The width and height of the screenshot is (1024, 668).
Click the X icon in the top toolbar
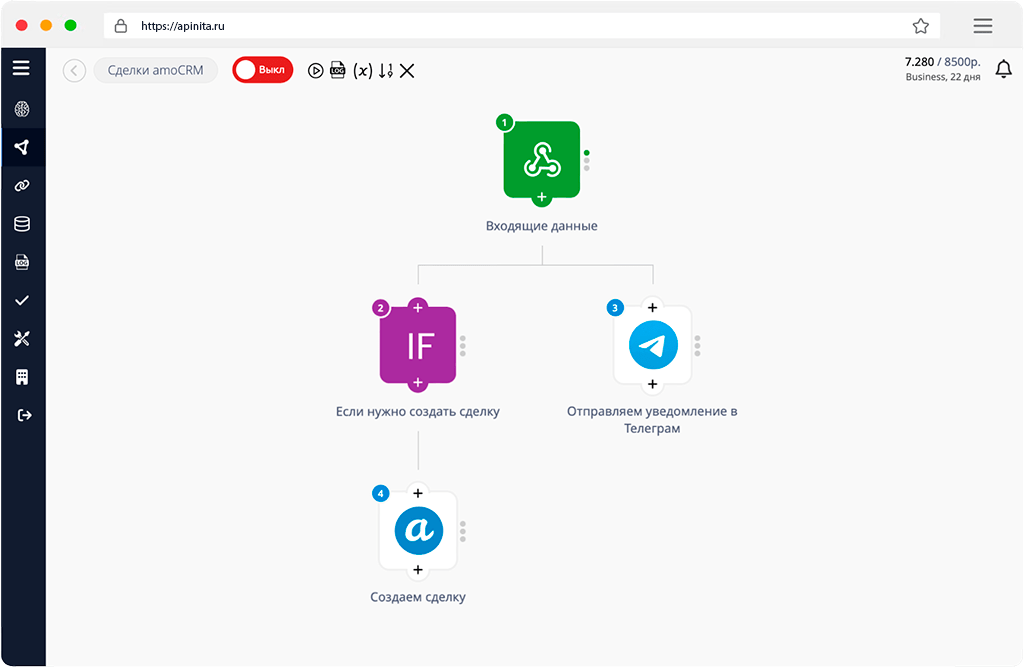coord(407,71)
